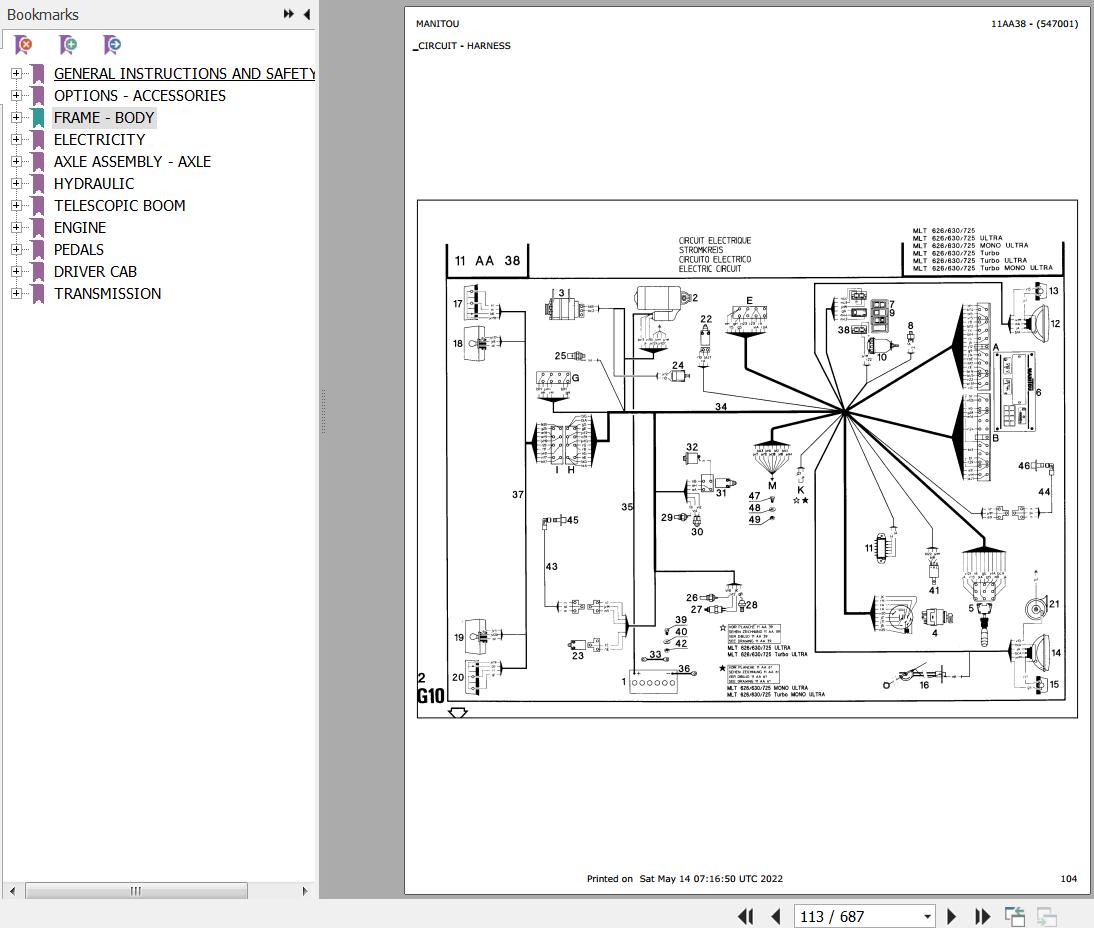Open the DRIVER CAB bookmark
Viewport: 1094px width, 928px height.
point(95,271)
